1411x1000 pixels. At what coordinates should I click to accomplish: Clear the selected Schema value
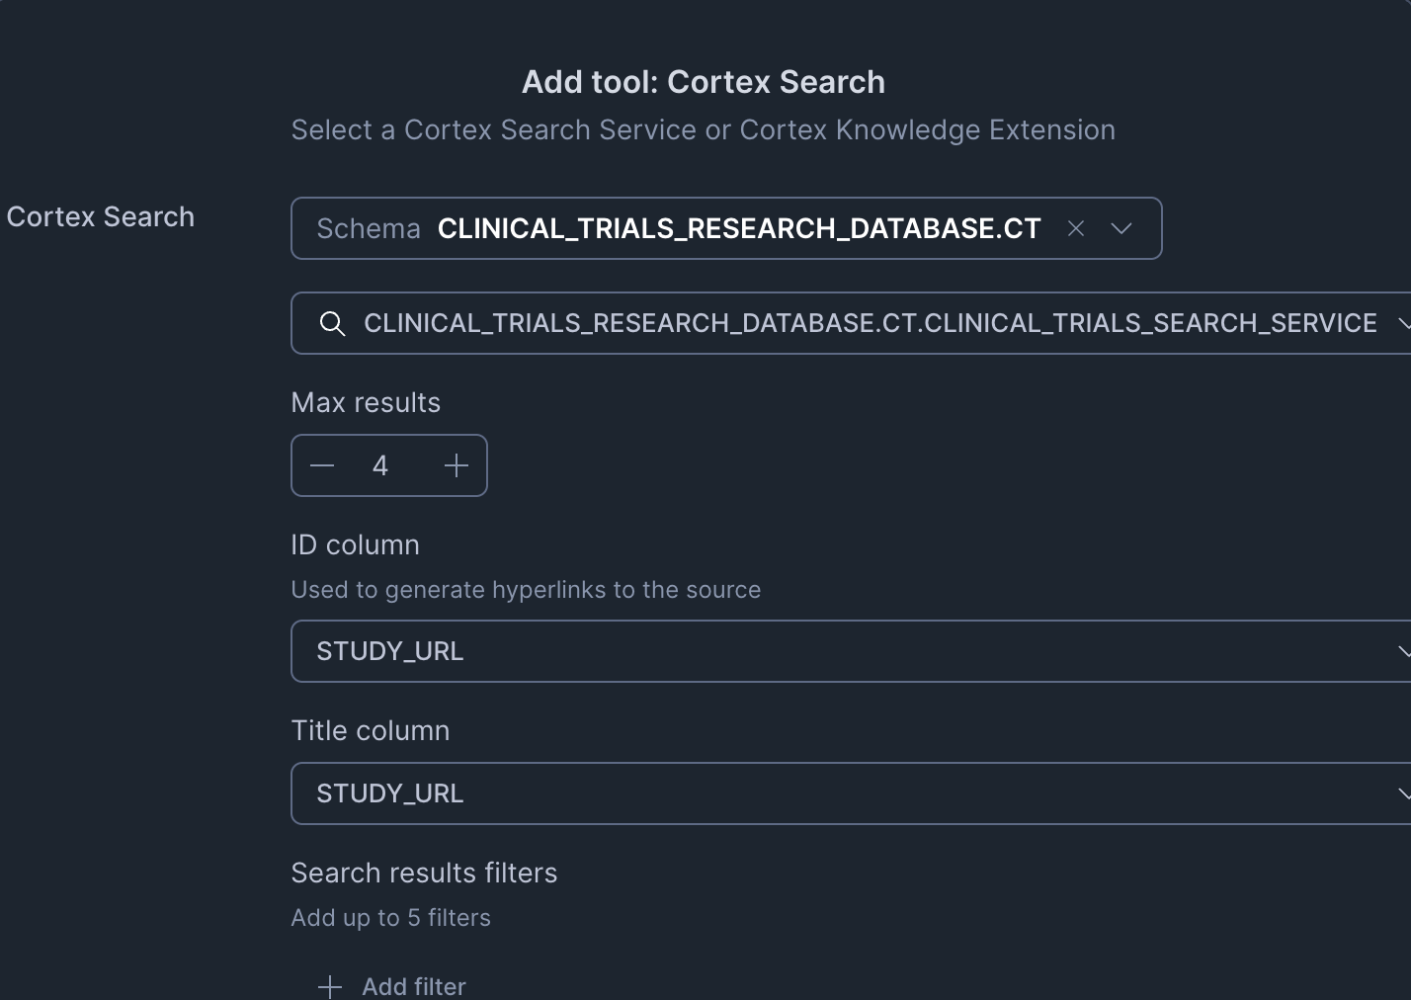pos(1076,229)
